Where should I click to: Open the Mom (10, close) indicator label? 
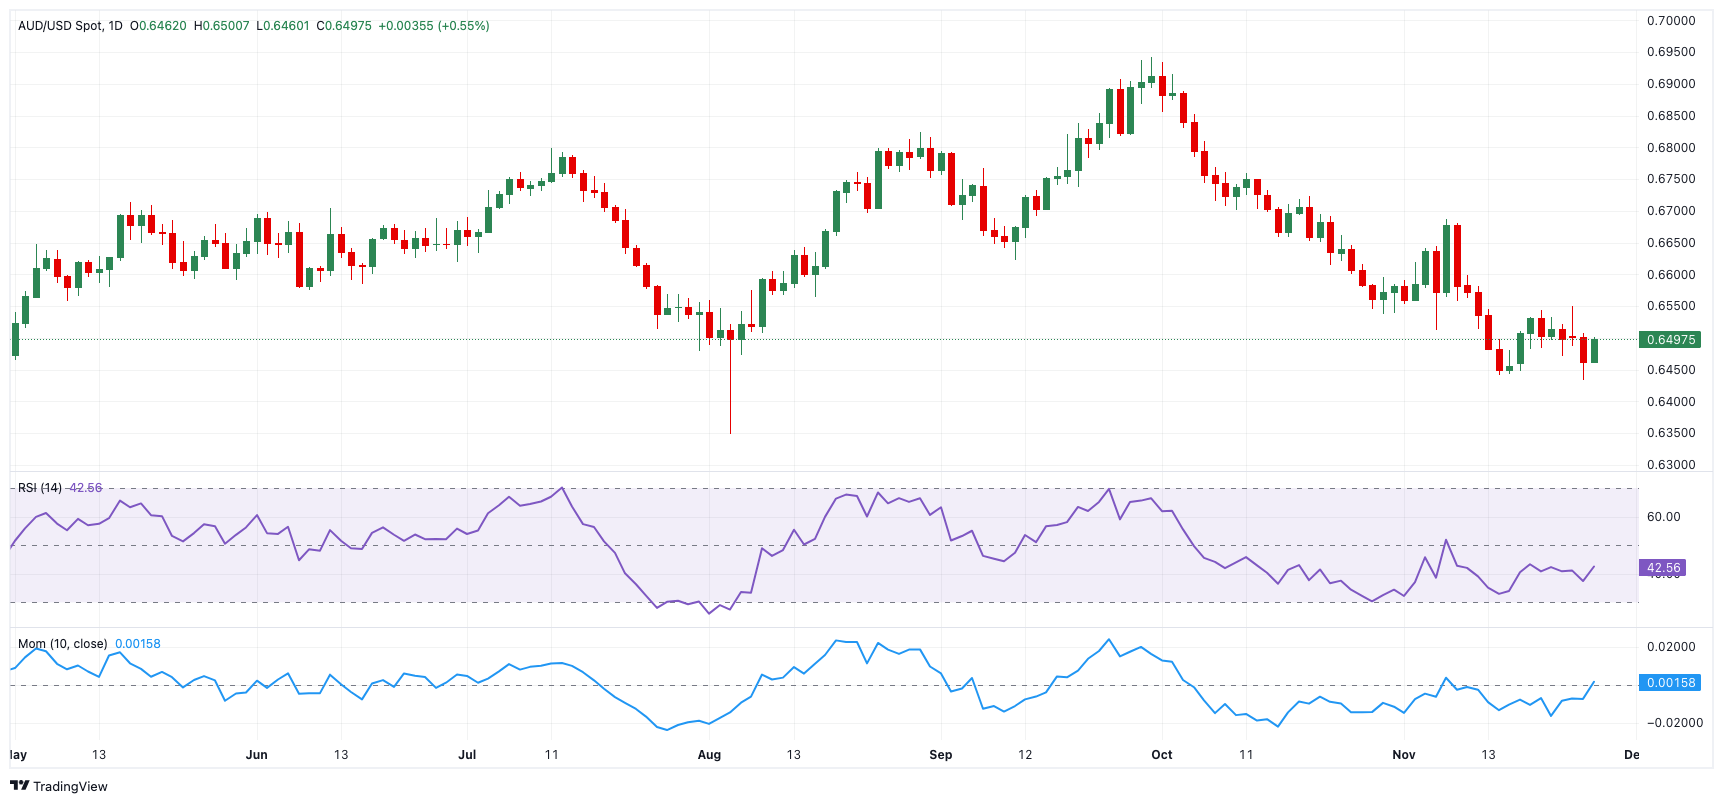62,644
